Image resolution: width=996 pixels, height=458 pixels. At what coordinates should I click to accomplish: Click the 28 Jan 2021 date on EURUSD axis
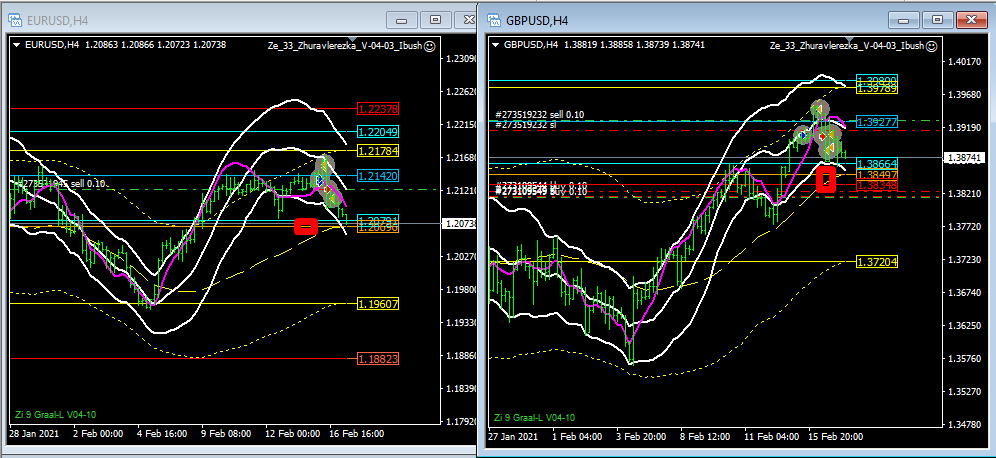point(33,433)
